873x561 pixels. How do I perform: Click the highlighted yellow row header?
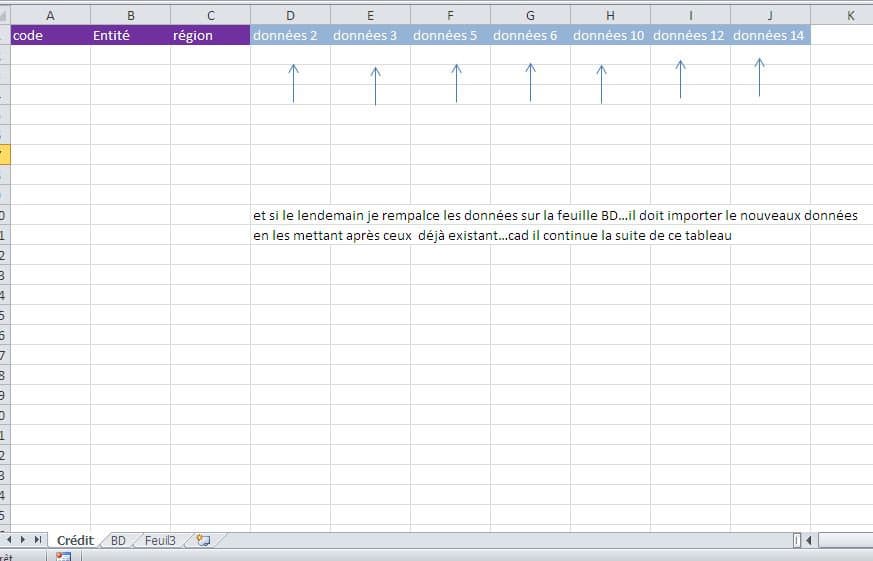click(x=5, y=154)
